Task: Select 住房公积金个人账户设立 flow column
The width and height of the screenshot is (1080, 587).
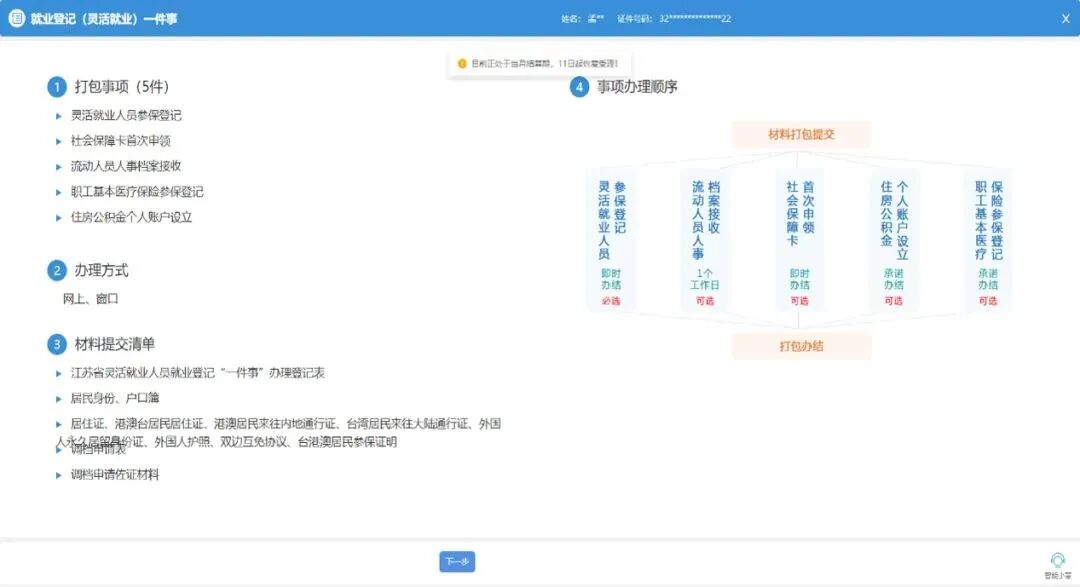Action: pyautogui.click(x=894, y=240)
